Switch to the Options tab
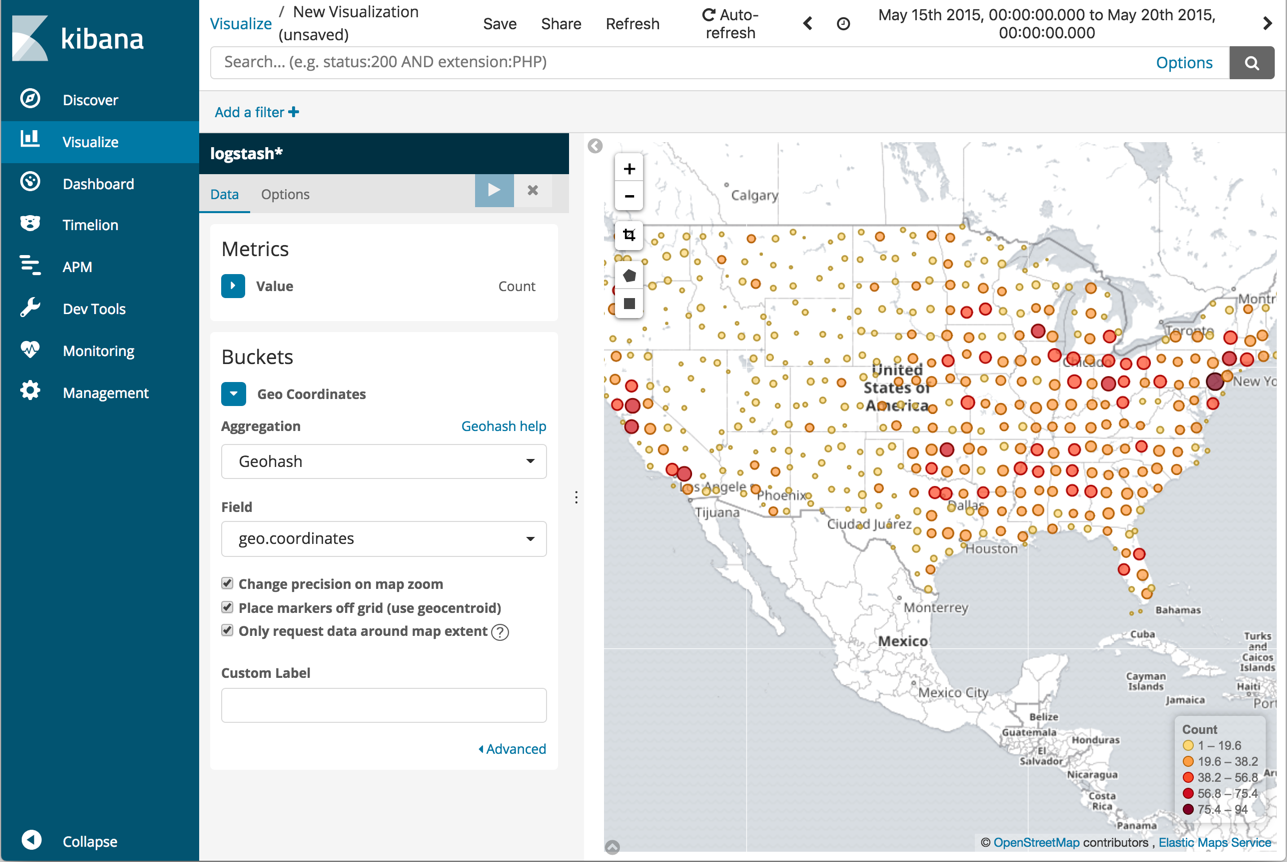1287x862 pixels. [x=285, y=194]
